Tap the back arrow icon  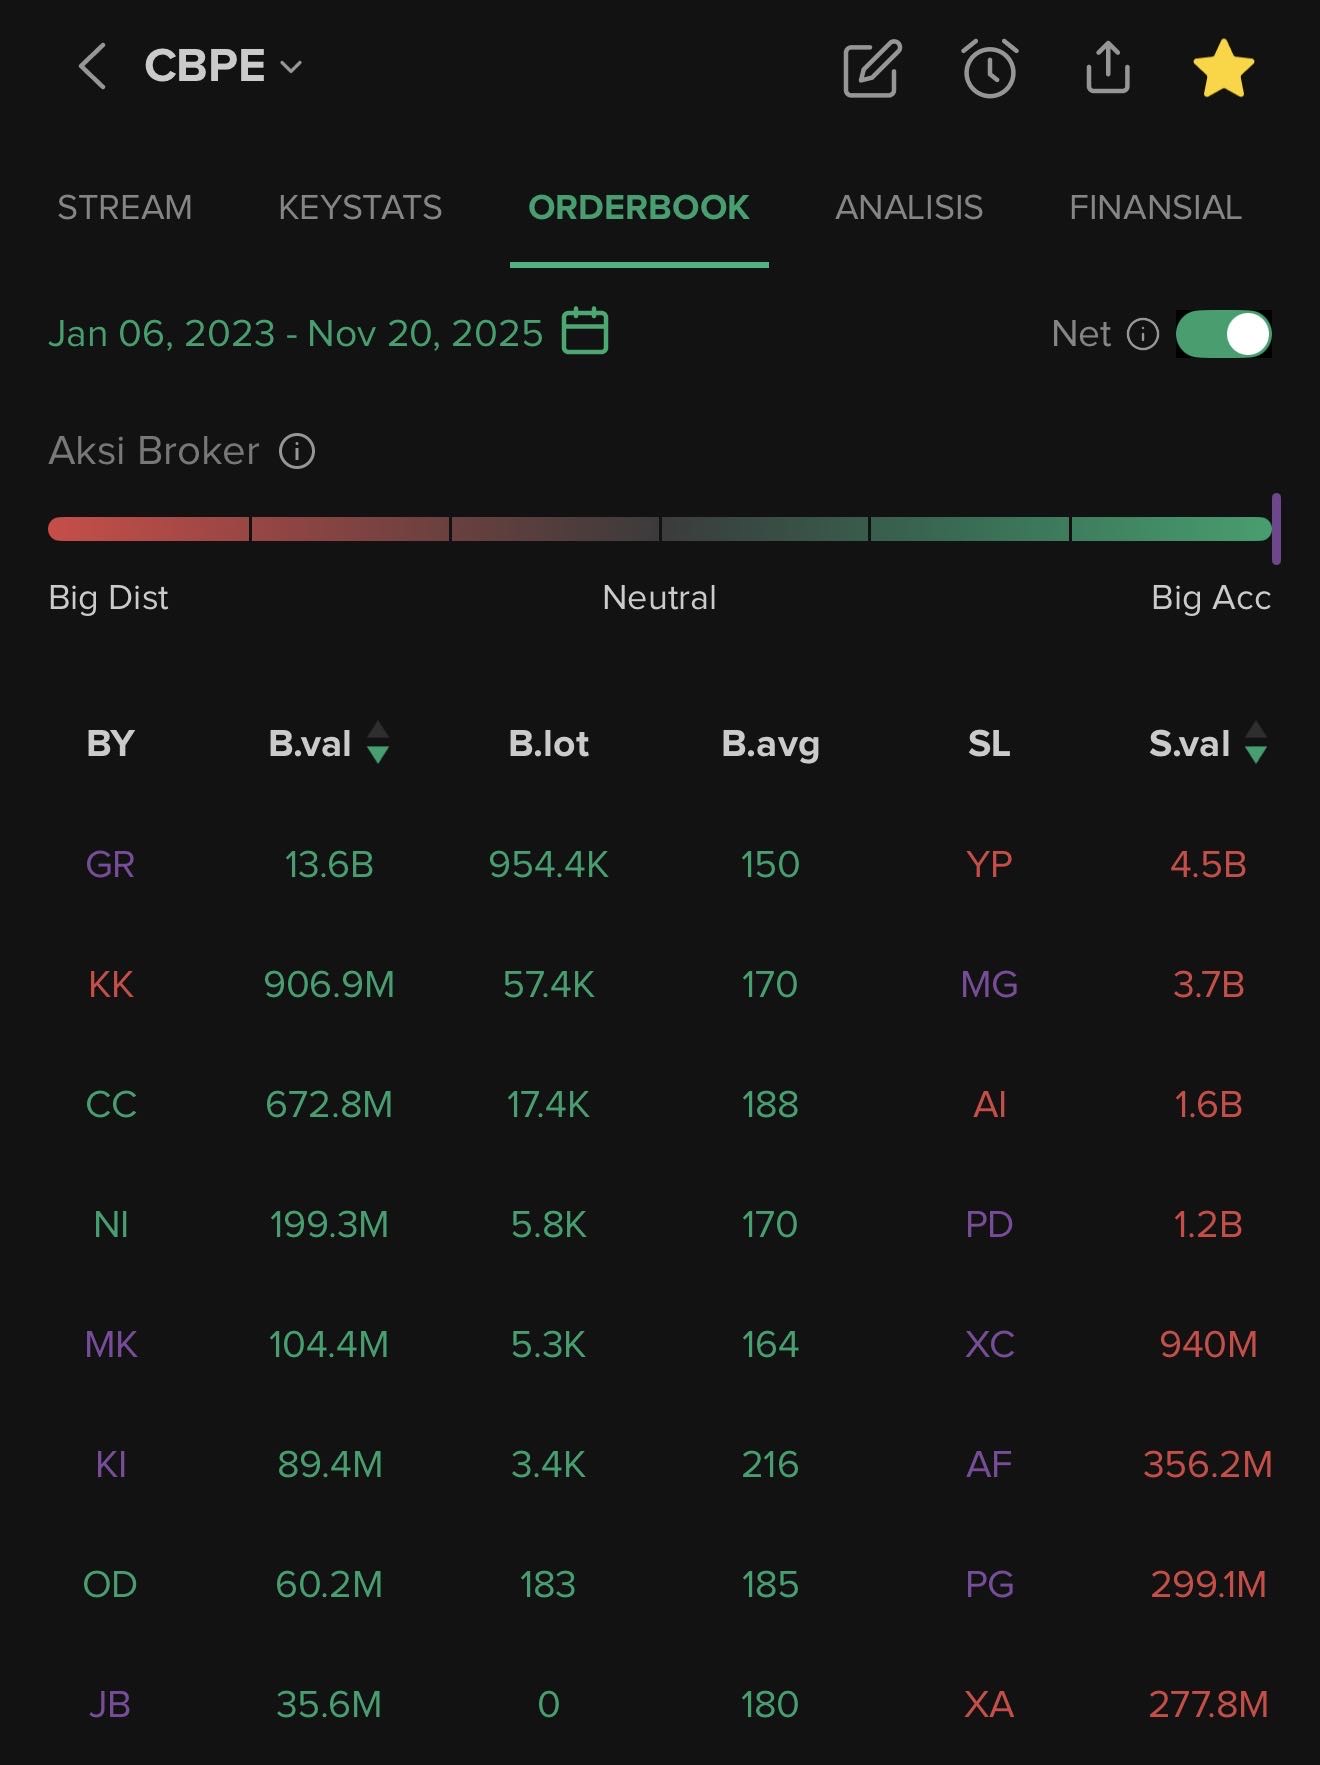coord(92,67)
